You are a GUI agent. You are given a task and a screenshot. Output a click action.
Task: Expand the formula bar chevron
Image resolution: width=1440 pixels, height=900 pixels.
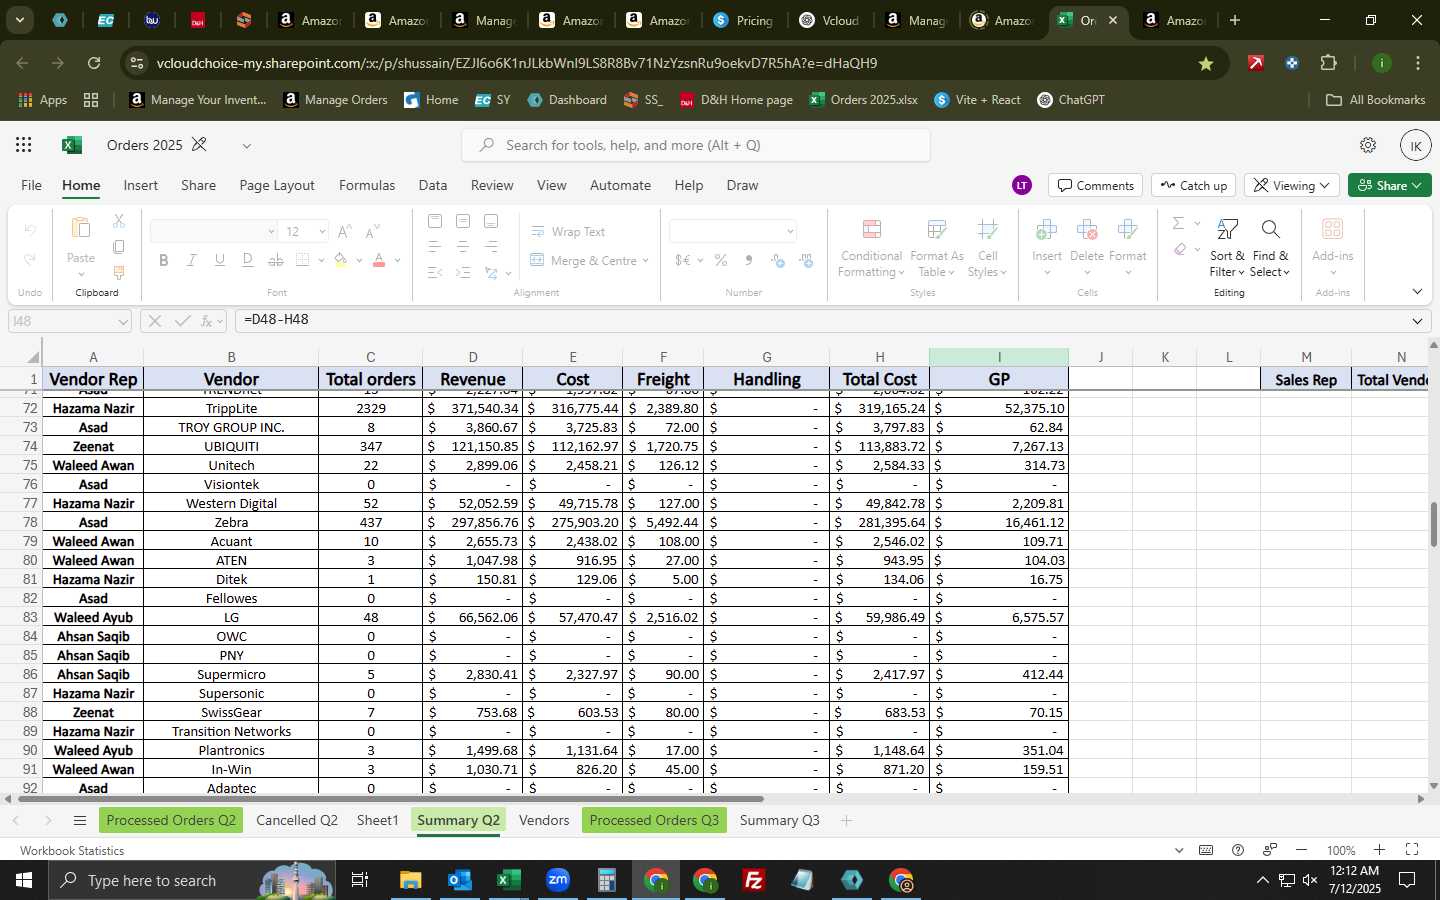pos(1417,321)
